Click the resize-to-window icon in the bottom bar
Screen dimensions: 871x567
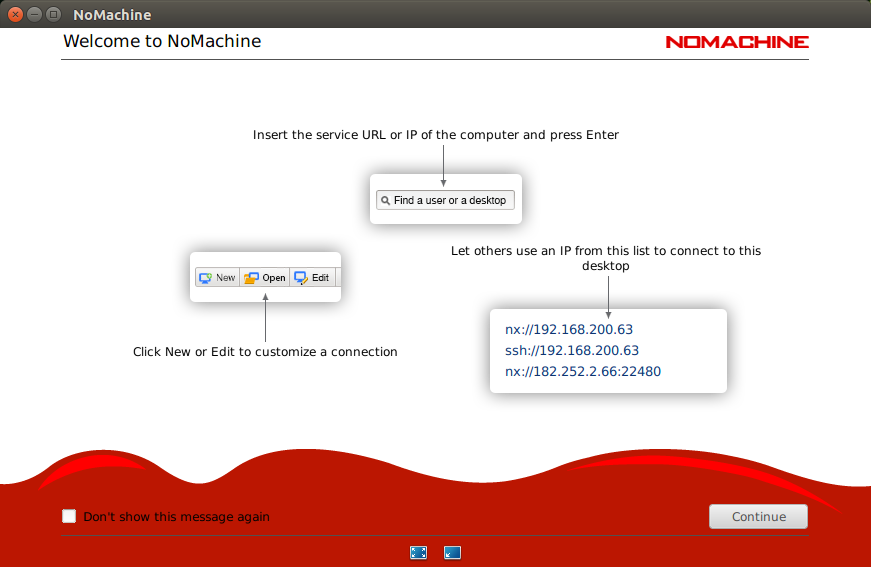pyautogui.click(x=452, y=553)
